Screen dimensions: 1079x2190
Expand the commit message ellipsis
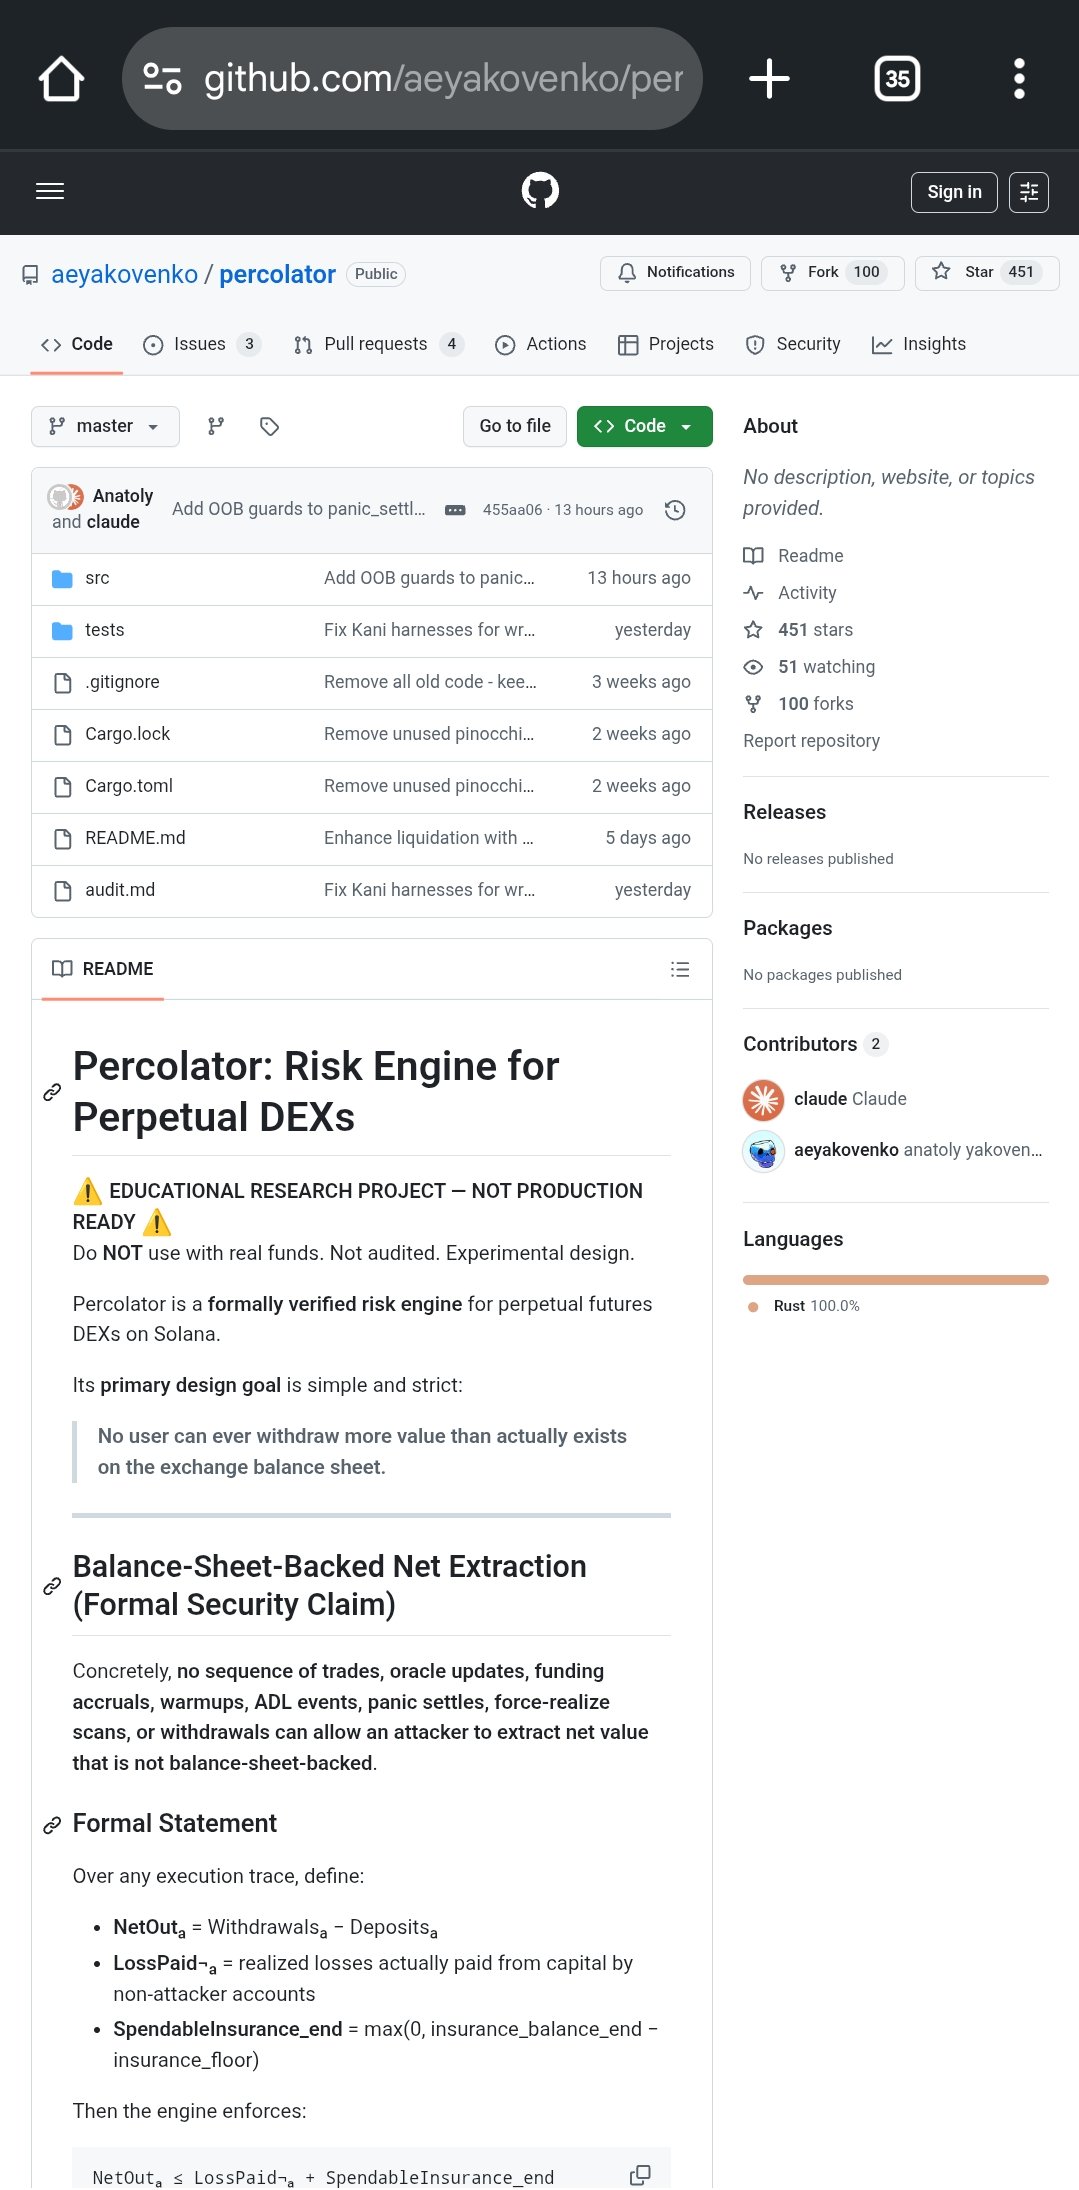click(455, 510)
